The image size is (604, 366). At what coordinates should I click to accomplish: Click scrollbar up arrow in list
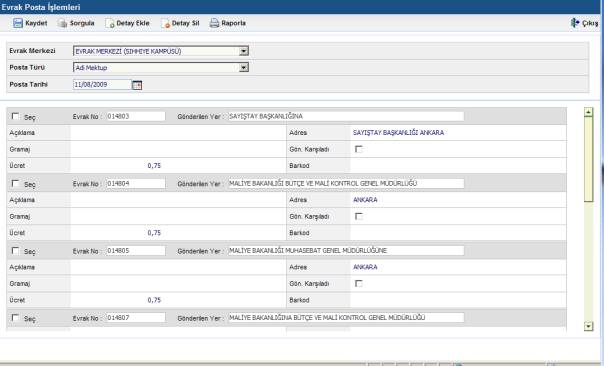pos(588,112)
